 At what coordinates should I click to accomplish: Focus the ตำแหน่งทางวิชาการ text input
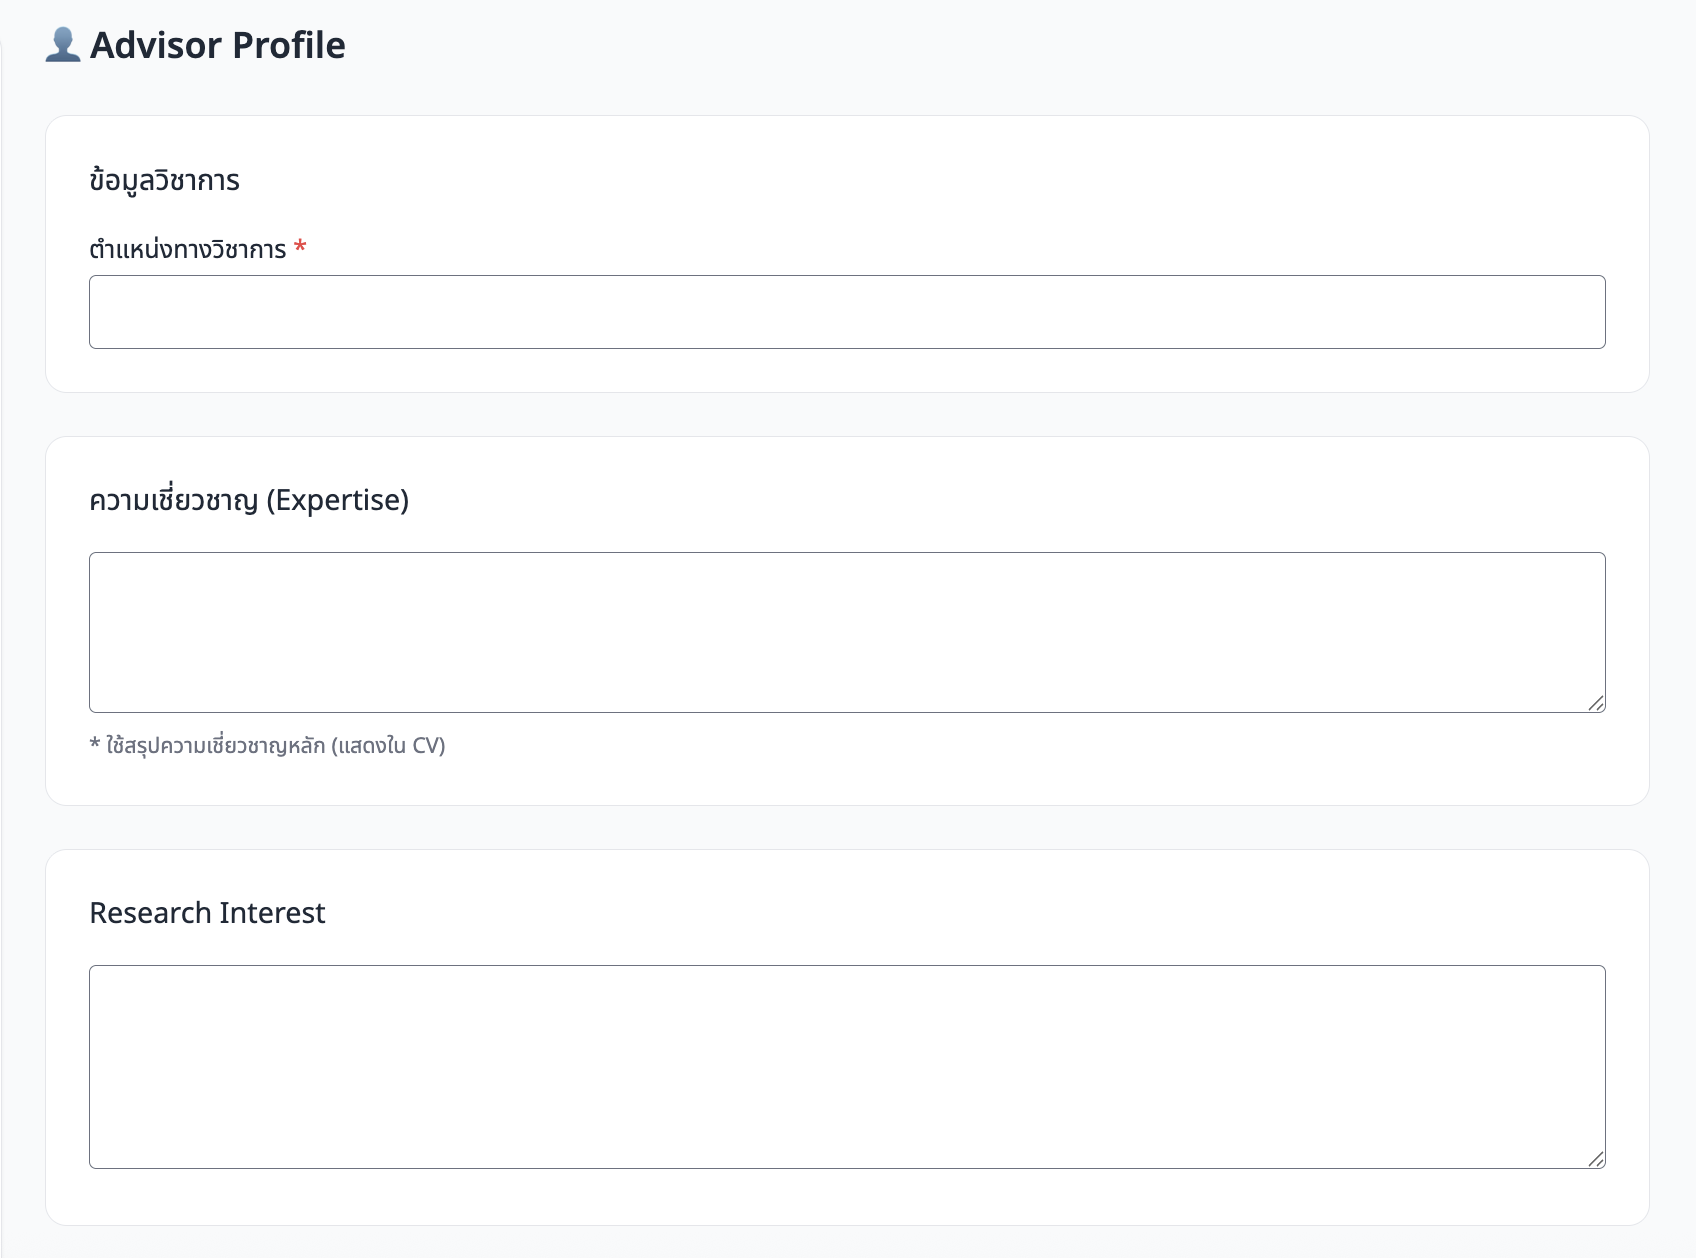[x=846, y=312]
